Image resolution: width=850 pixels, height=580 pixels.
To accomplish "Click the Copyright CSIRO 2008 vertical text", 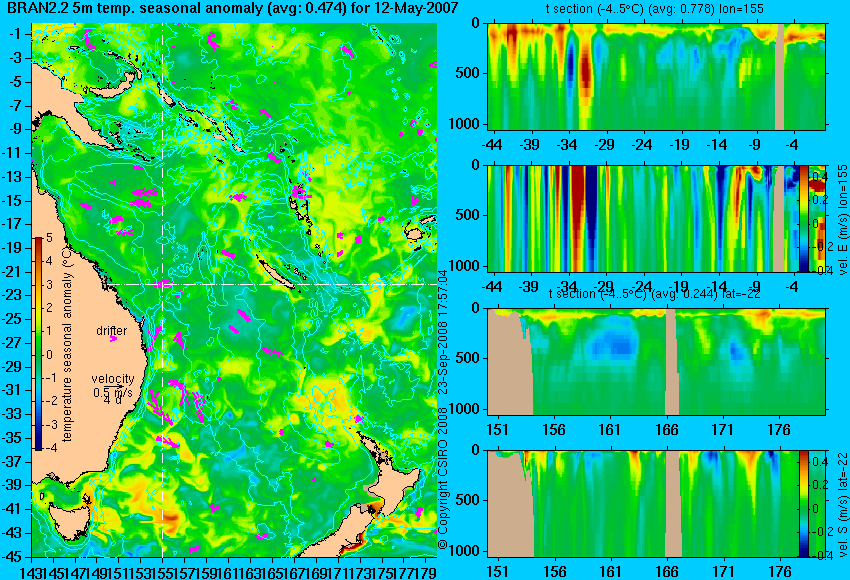I will (x=443, y=476).
